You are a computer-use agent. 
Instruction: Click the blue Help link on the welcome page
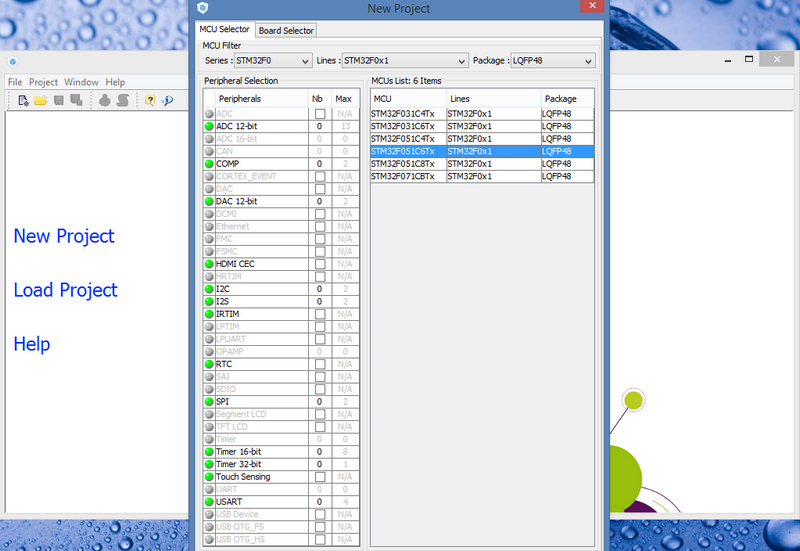point(32,344)
